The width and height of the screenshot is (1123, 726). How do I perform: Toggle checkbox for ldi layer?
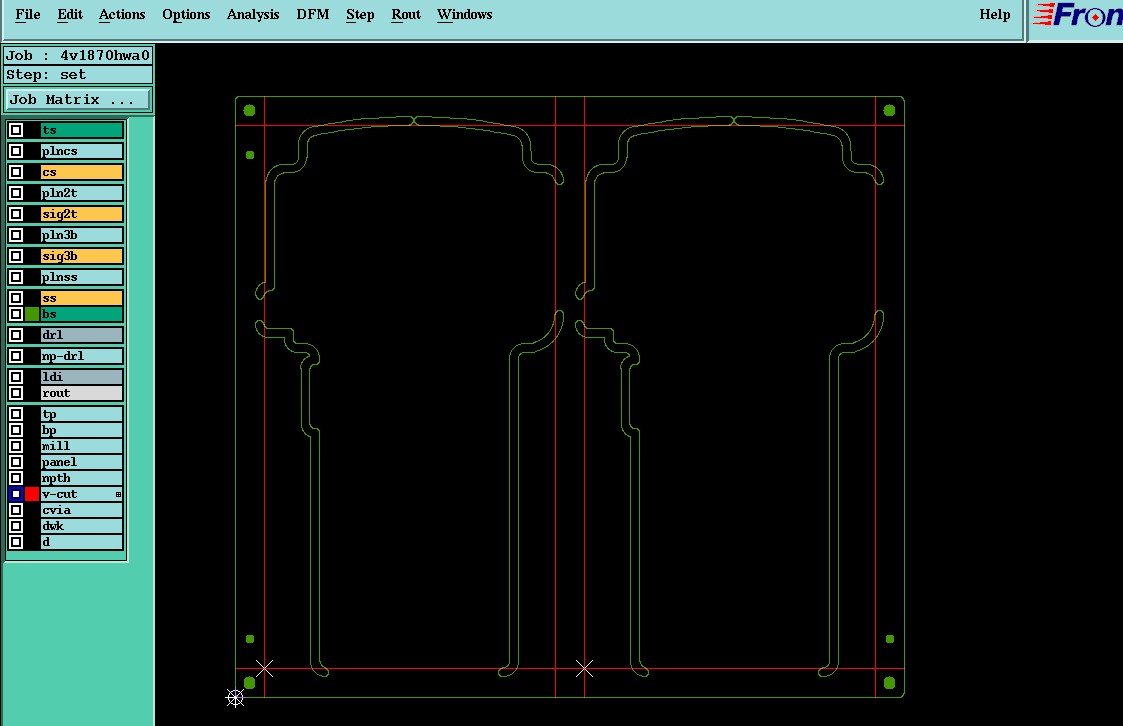(16, 377)
